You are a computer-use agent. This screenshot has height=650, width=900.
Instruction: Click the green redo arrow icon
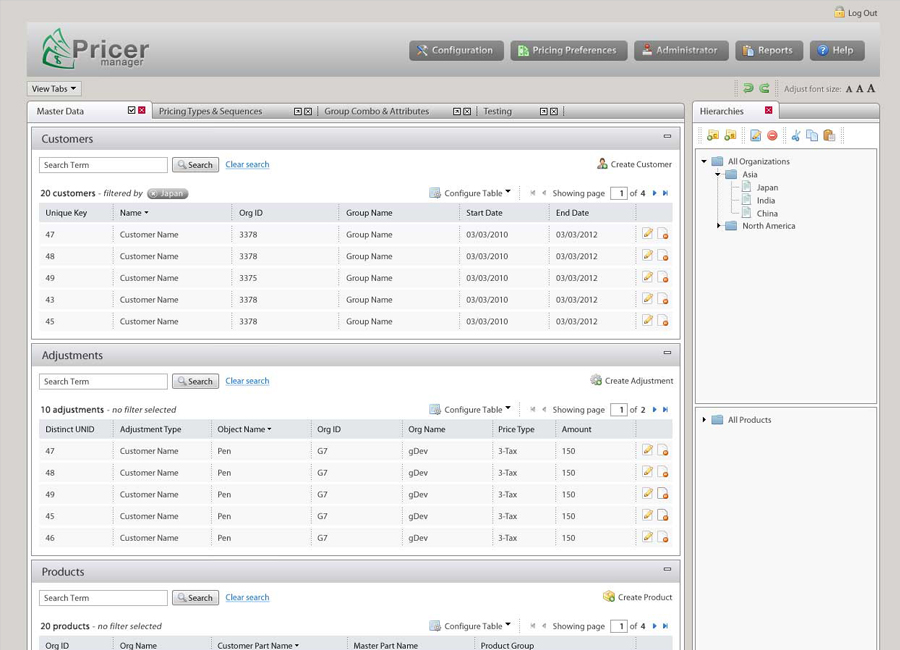[x=764, y=89]
